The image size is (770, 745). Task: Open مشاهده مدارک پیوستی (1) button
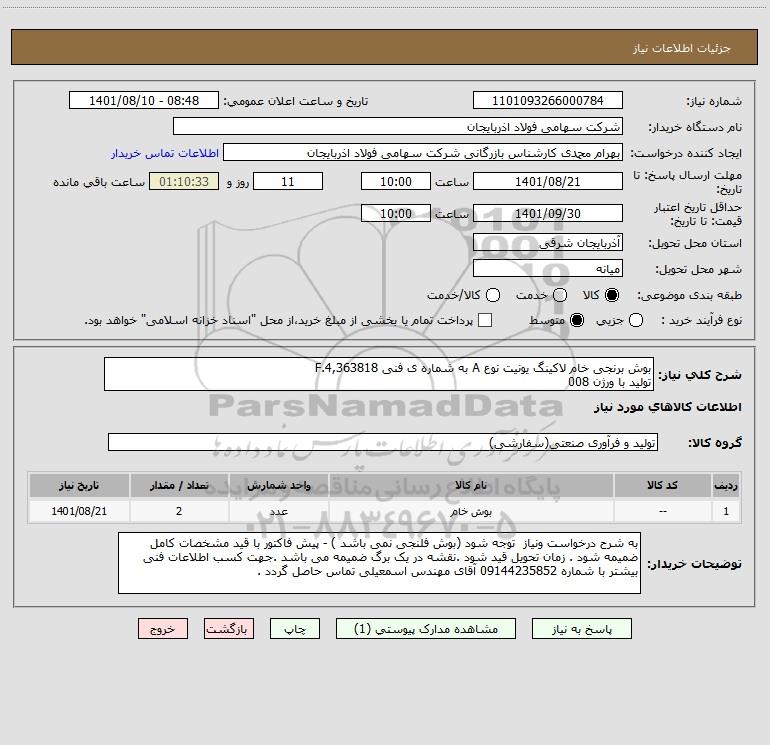(426, 629)
